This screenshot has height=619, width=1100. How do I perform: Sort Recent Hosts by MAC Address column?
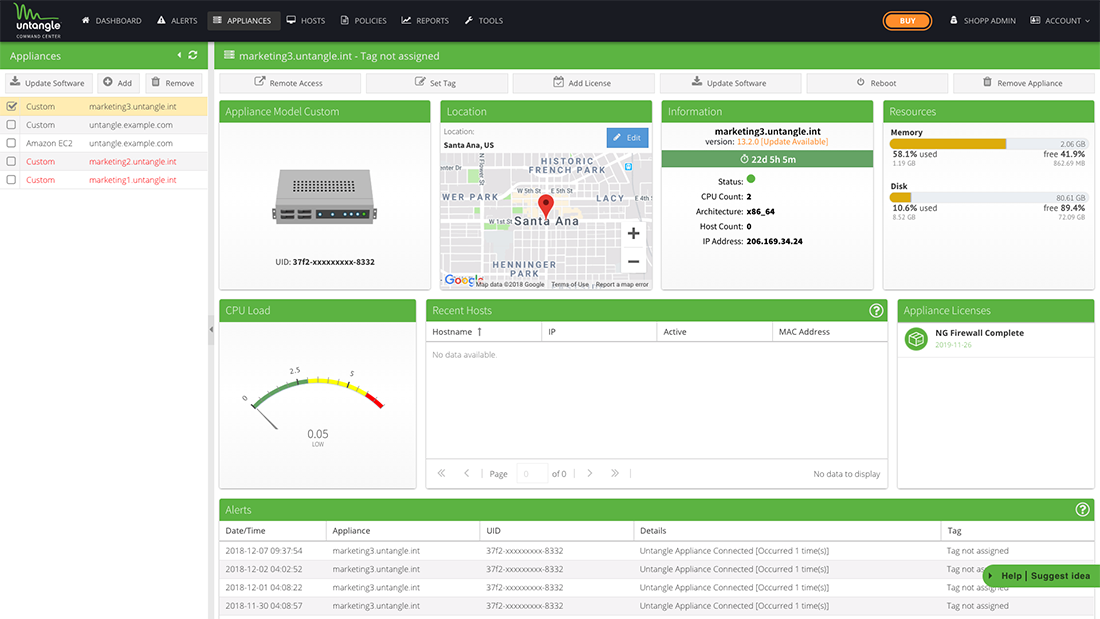(829, 331)
